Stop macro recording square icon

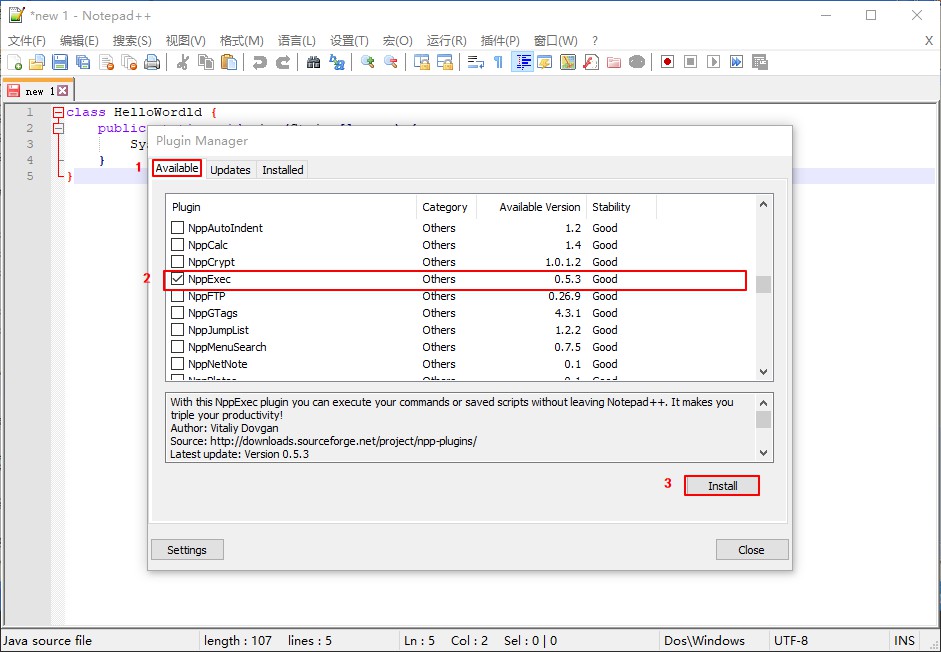tap(690, 62)
